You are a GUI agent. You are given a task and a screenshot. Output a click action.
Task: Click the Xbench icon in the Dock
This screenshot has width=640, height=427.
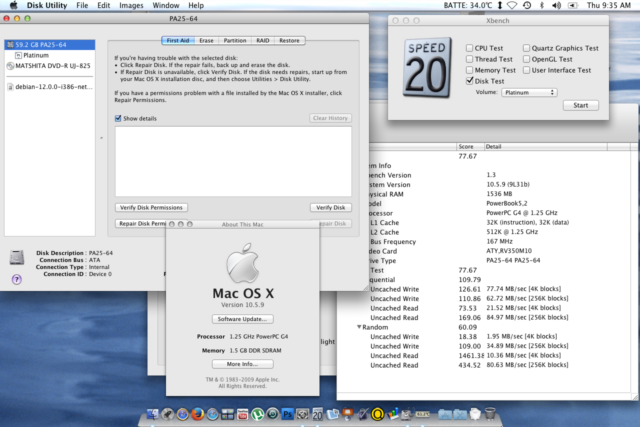tap(318, 414)
